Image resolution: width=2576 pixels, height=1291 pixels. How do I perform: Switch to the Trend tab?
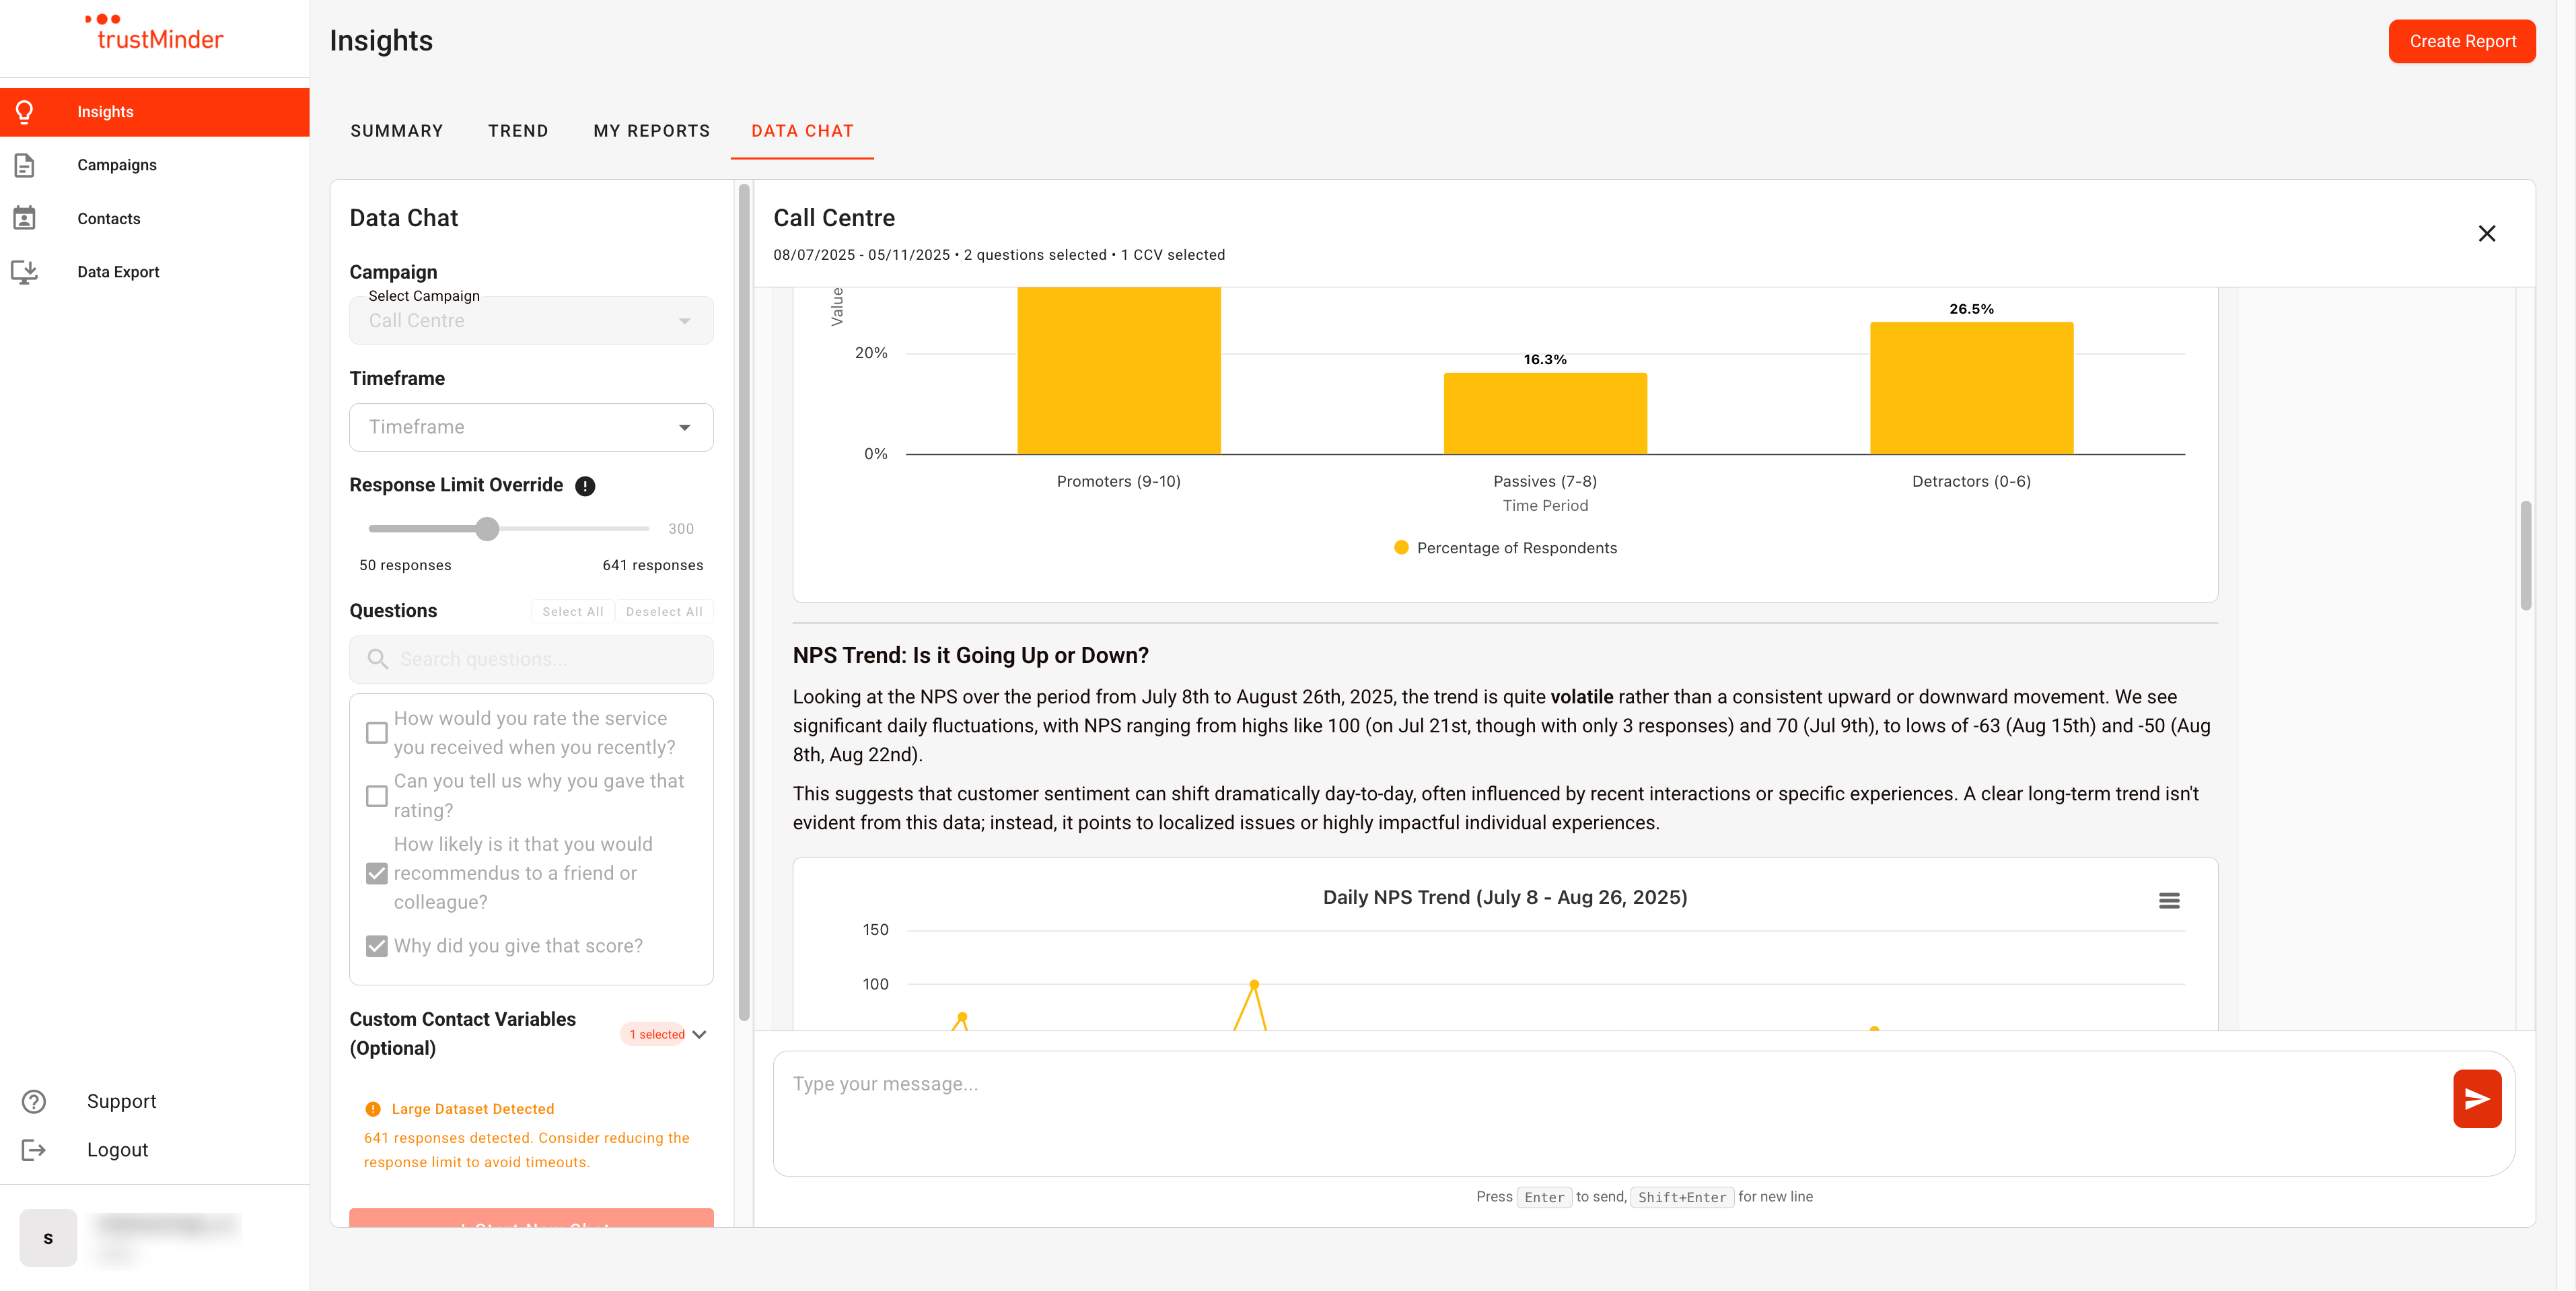point(518,131)
